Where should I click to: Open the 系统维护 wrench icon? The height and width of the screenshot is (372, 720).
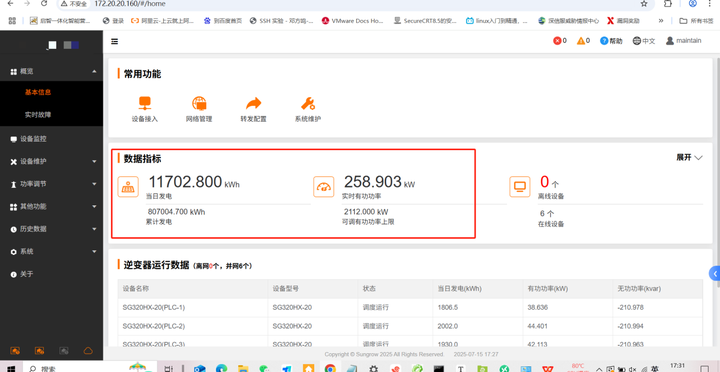coord(308,103)
